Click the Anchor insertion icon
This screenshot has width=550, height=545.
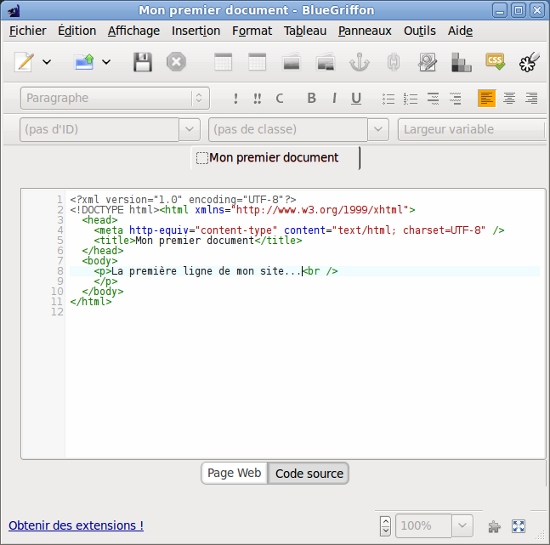[x=360, y=62]
